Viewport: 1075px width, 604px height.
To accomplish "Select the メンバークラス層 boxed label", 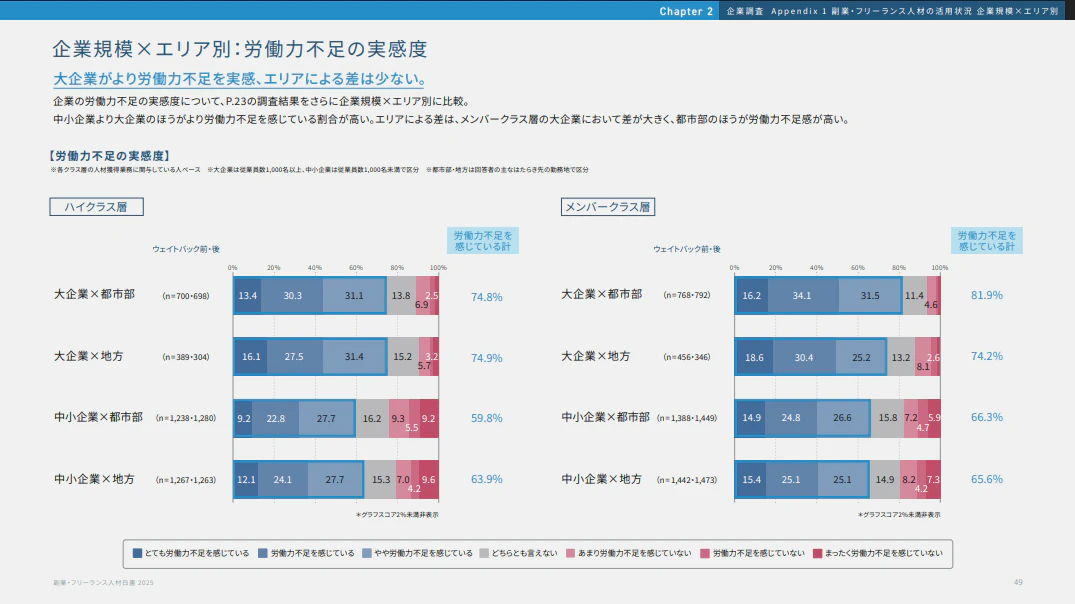I will pos(608,207).
